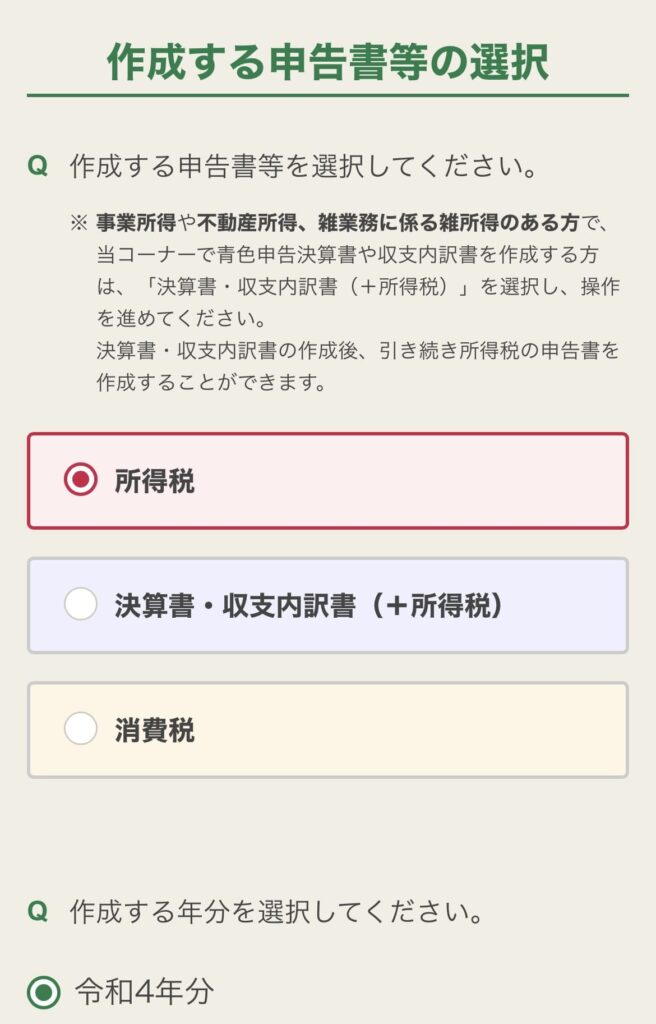This screenshot has height=1024, width=656.
Task: Click the green divider line under the heading
Action: (x=328, y=95)
